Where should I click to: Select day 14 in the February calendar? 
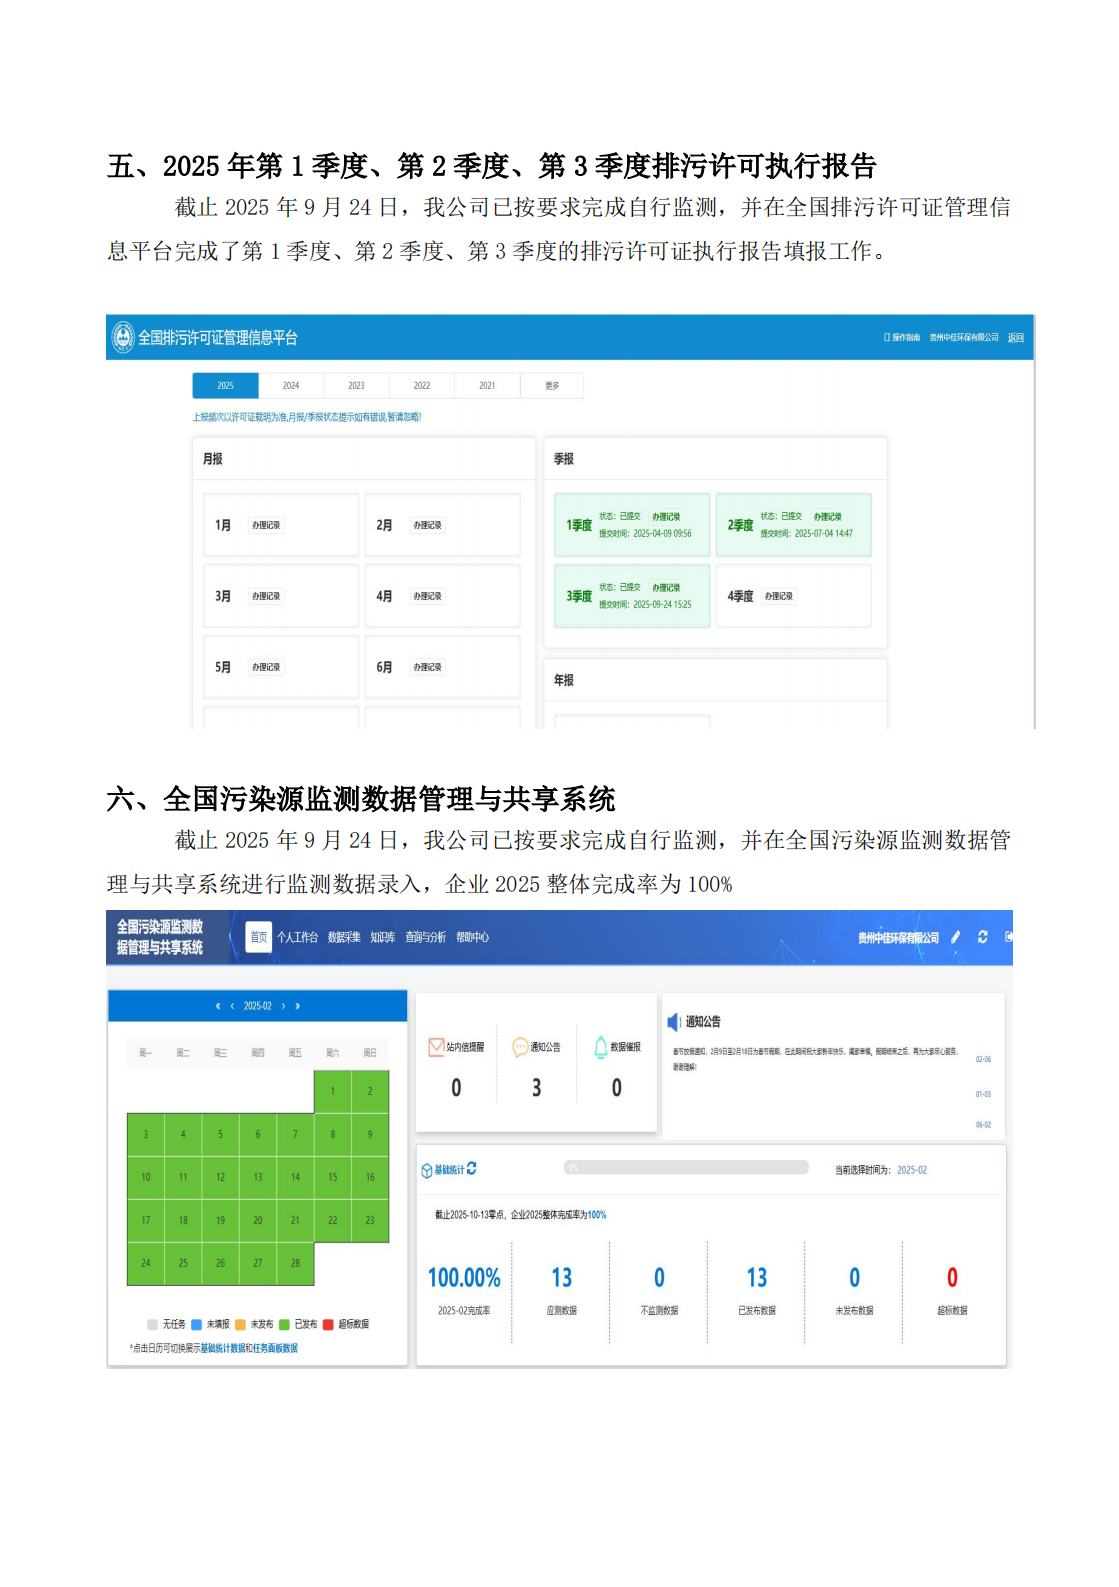click(295, 1177)
